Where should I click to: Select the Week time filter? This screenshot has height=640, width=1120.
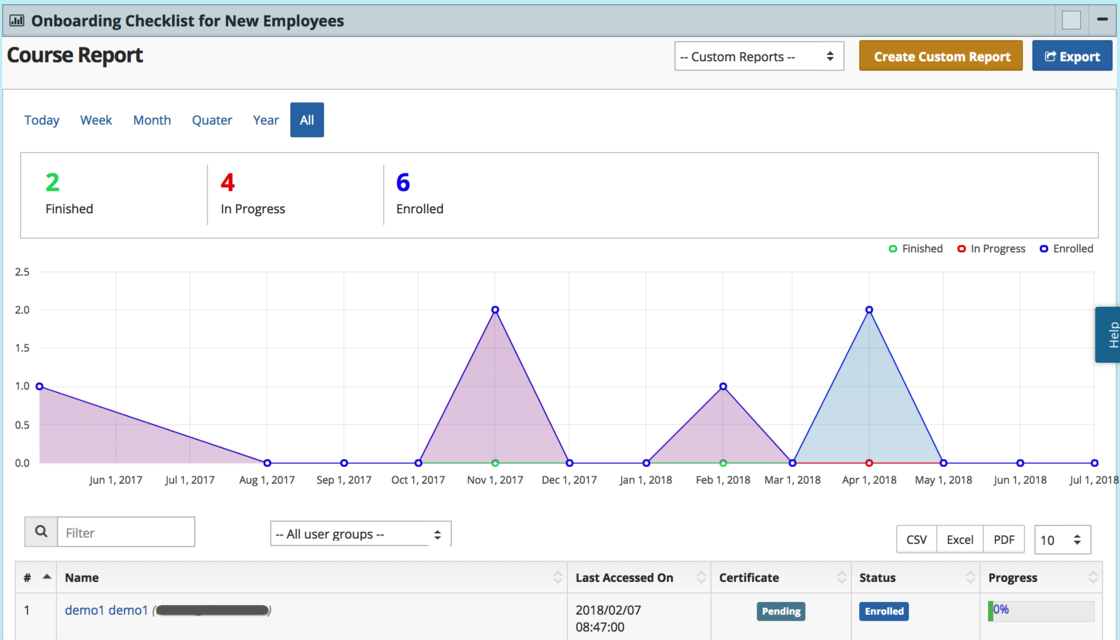(96, 120)
